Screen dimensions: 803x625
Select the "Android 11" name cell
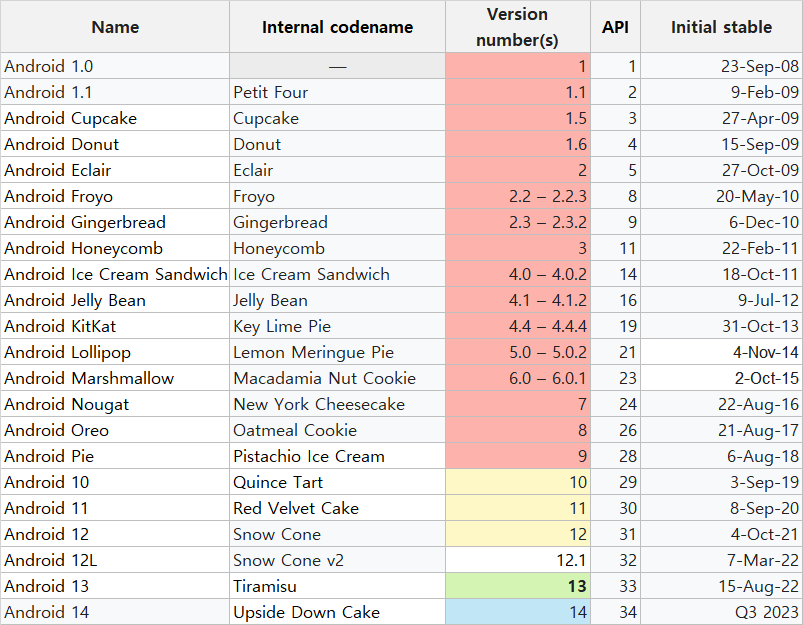click(x=115, y=508)
